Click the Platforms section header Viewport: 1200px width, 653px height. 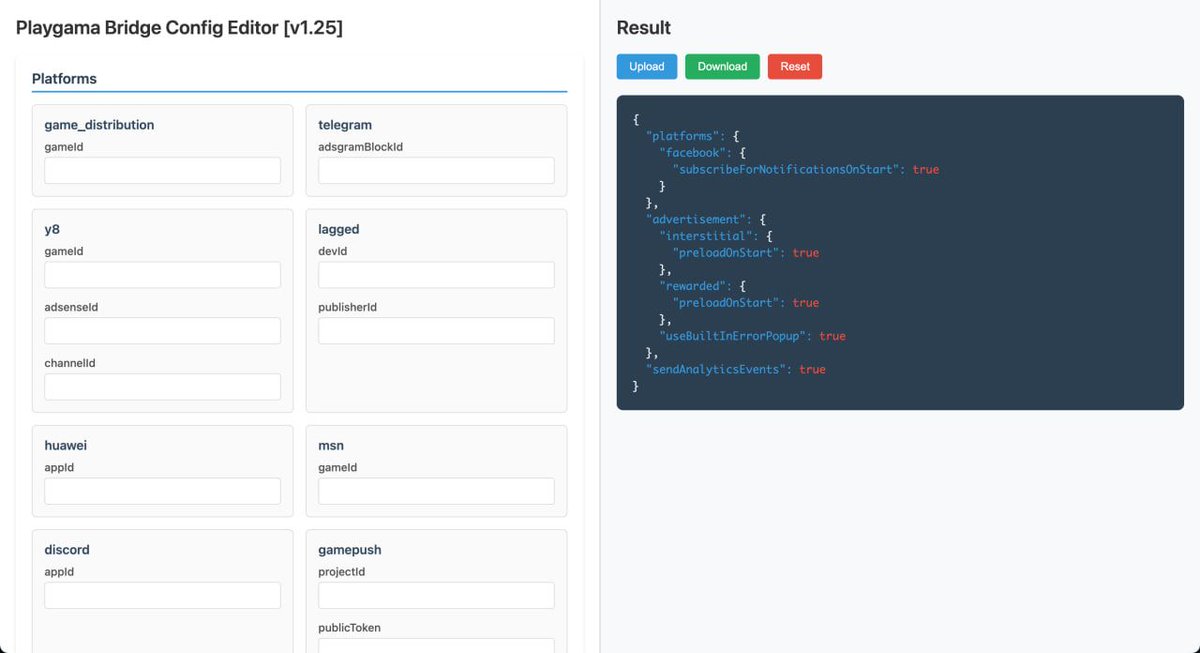pos(65,78)
